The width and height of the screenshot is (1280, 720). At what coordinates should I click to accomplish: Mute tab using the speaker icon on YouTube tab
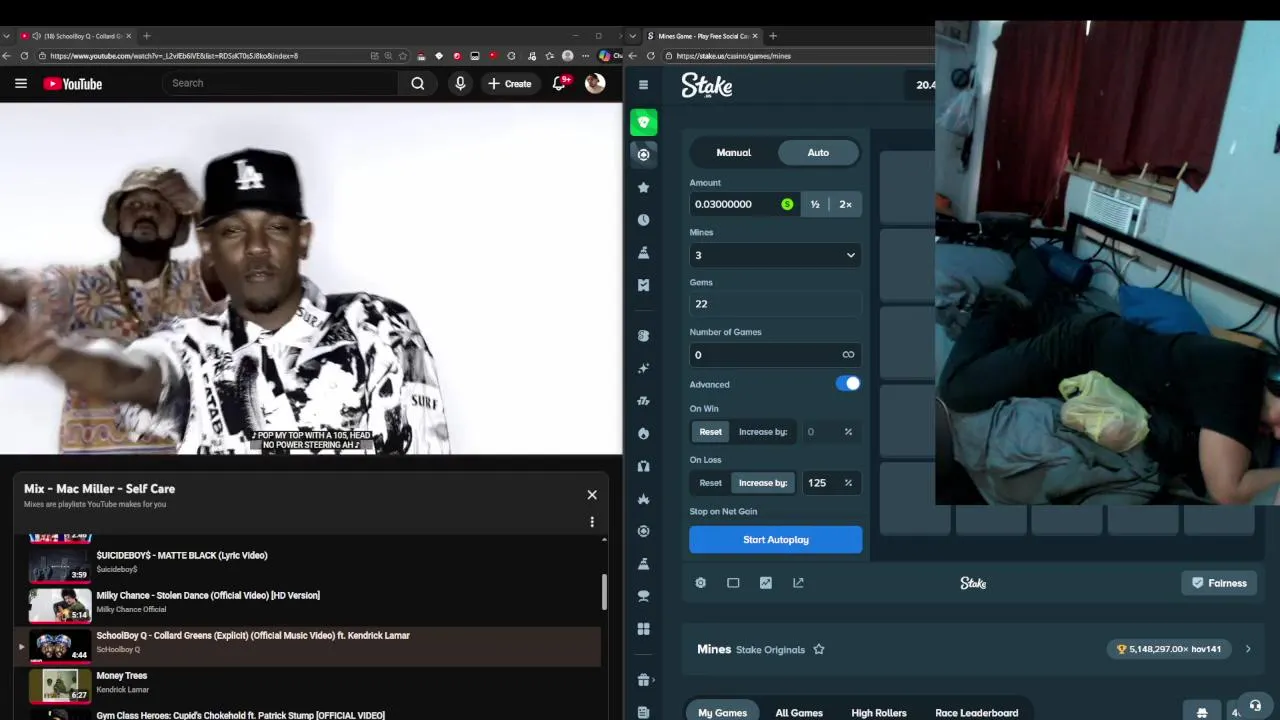click(x=36, y=36)
